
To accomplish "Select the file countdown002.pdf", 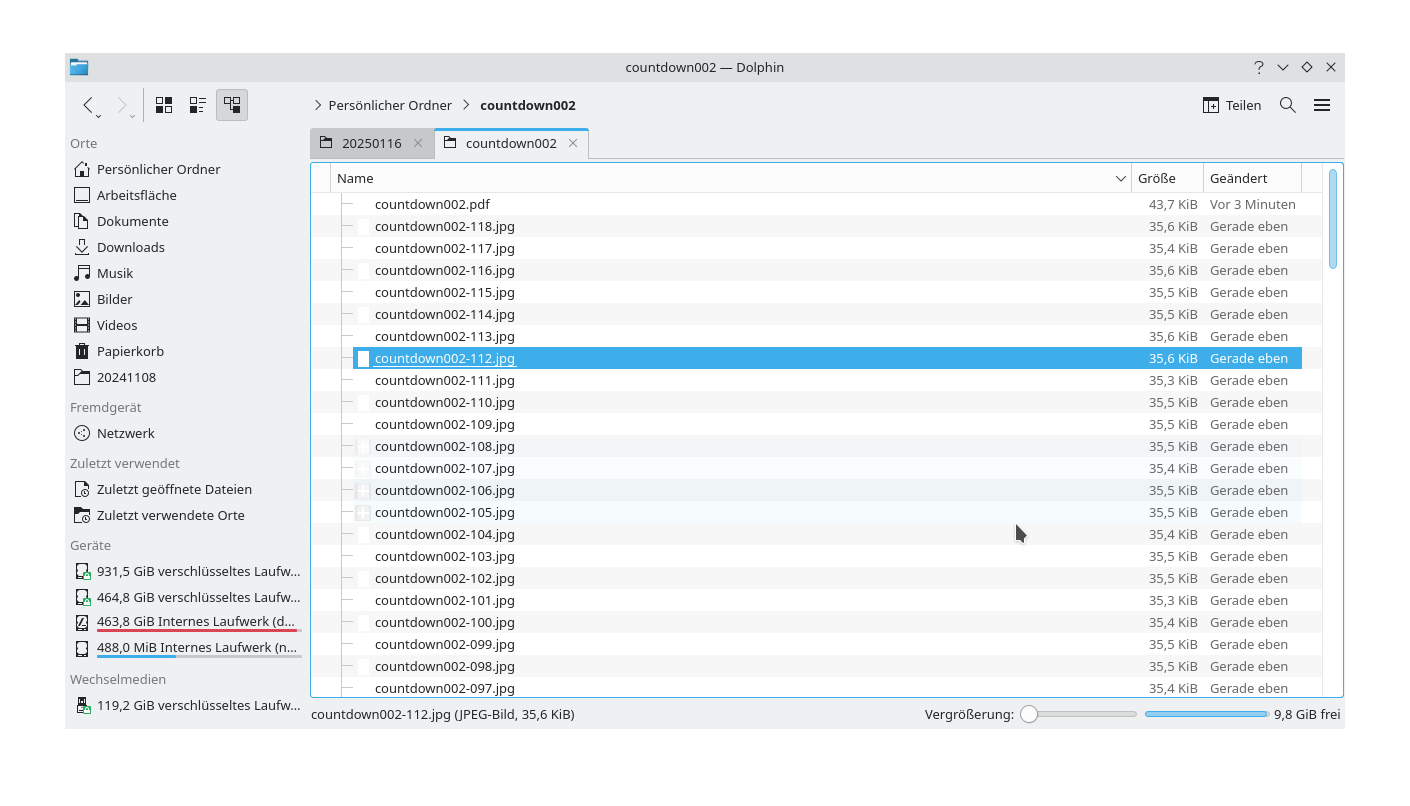I will tap(432, 204).
